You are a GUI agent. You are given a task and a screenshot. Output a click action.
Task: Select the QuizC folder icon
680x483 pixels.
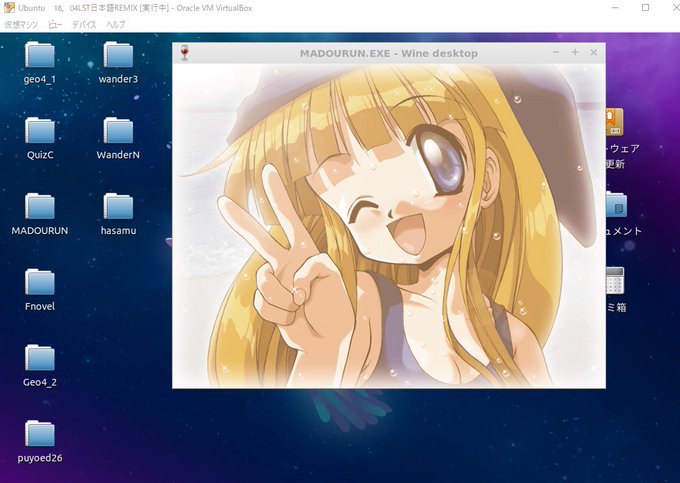pyautogui.click(x=39, y=131)
